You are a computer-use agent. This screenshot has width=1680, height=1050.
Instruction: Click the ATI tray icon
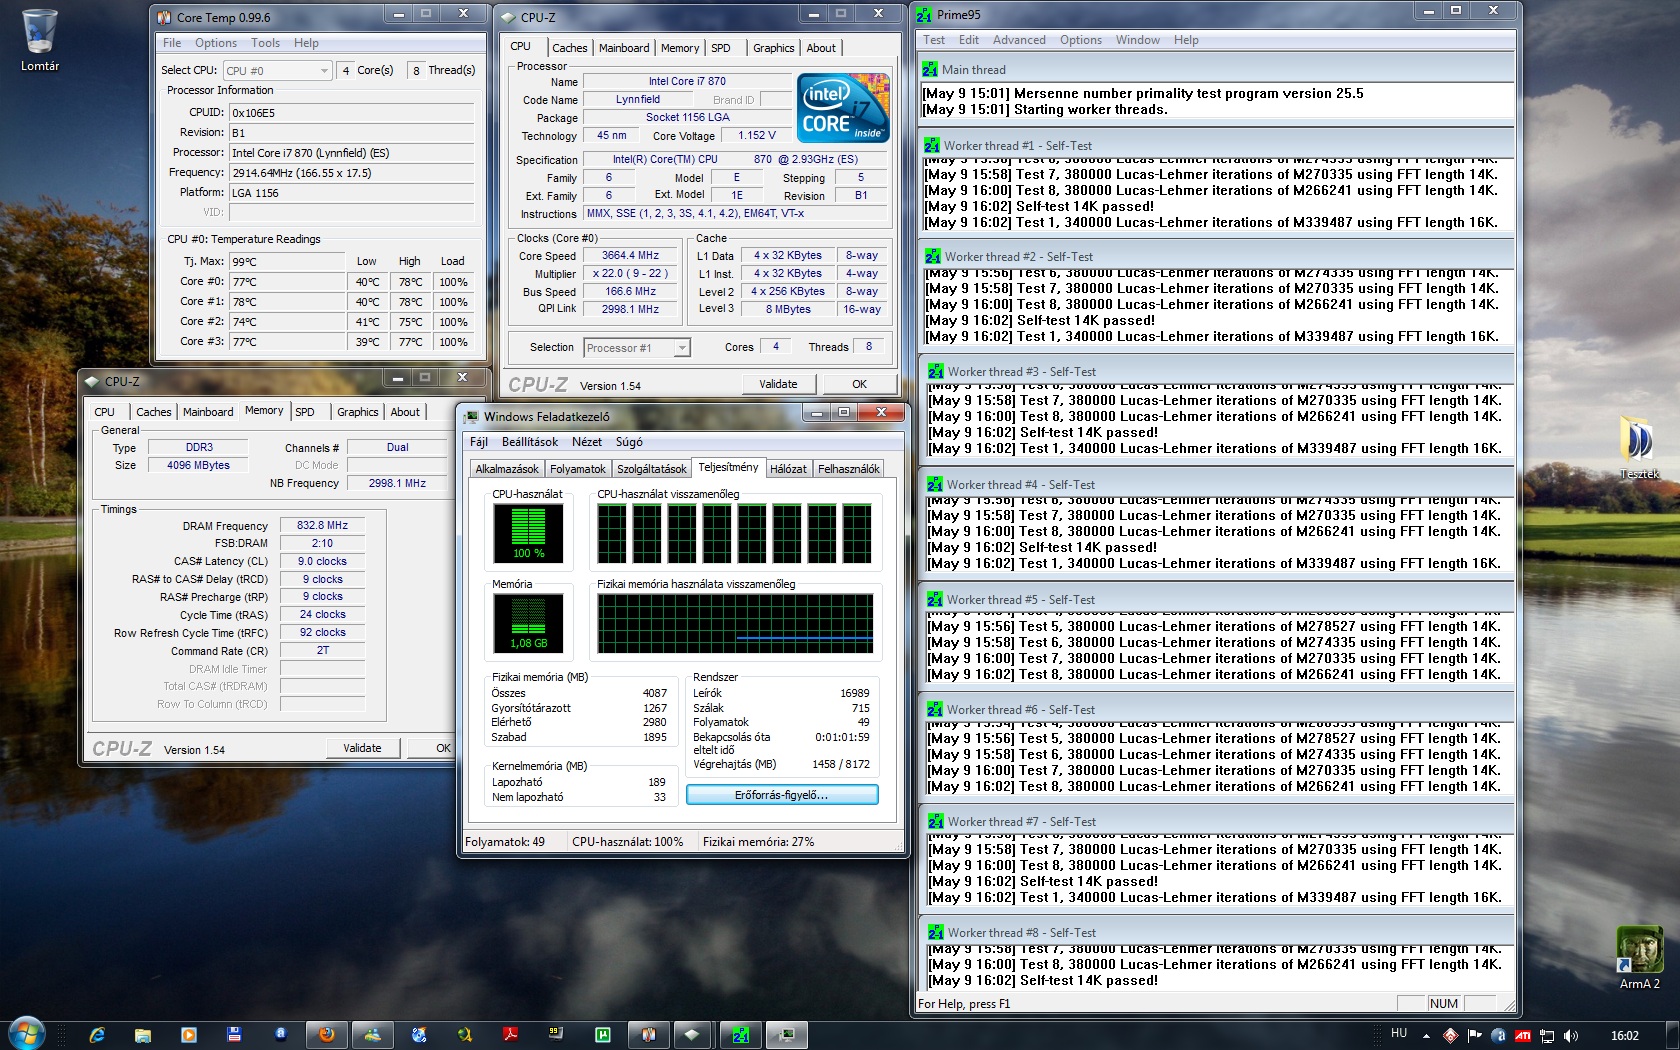(x=1523, y=1036)
